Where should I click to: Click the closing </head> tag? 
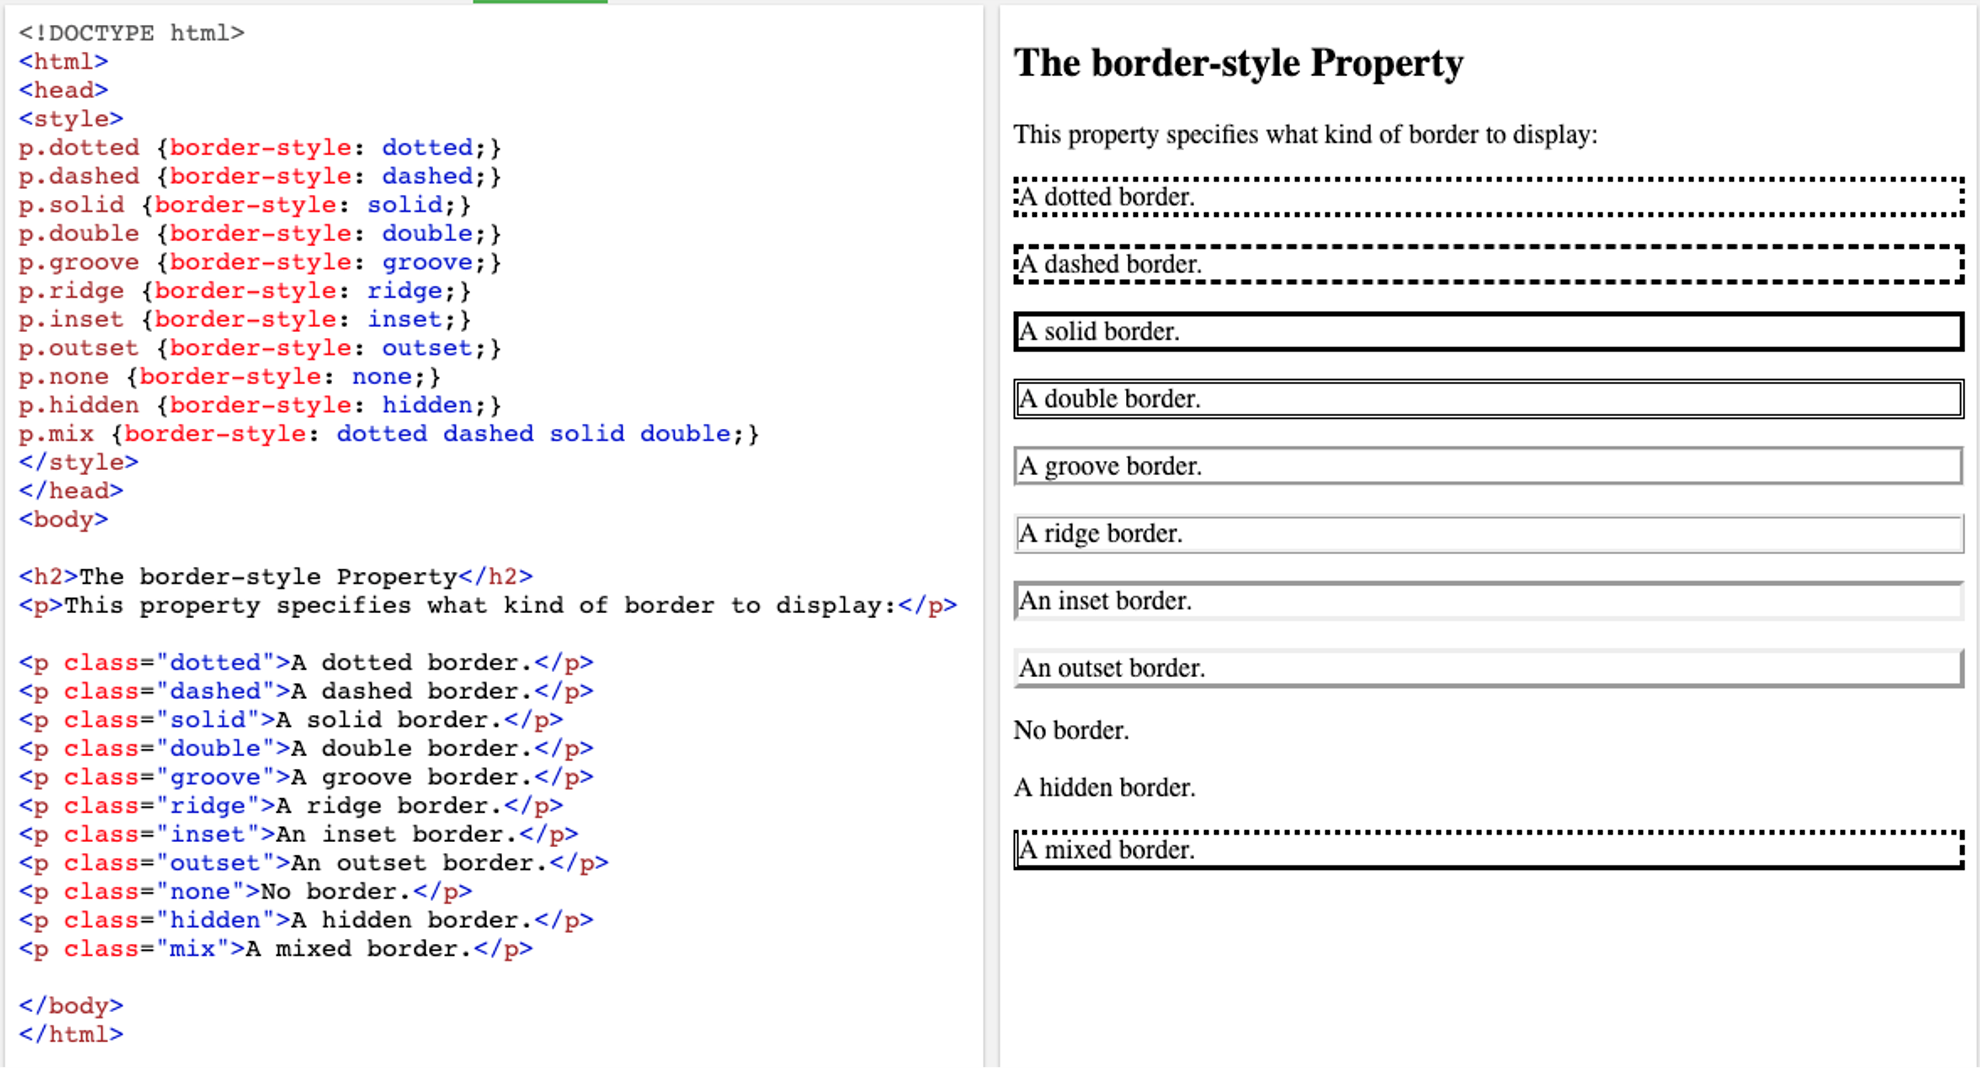coord(71,491)
